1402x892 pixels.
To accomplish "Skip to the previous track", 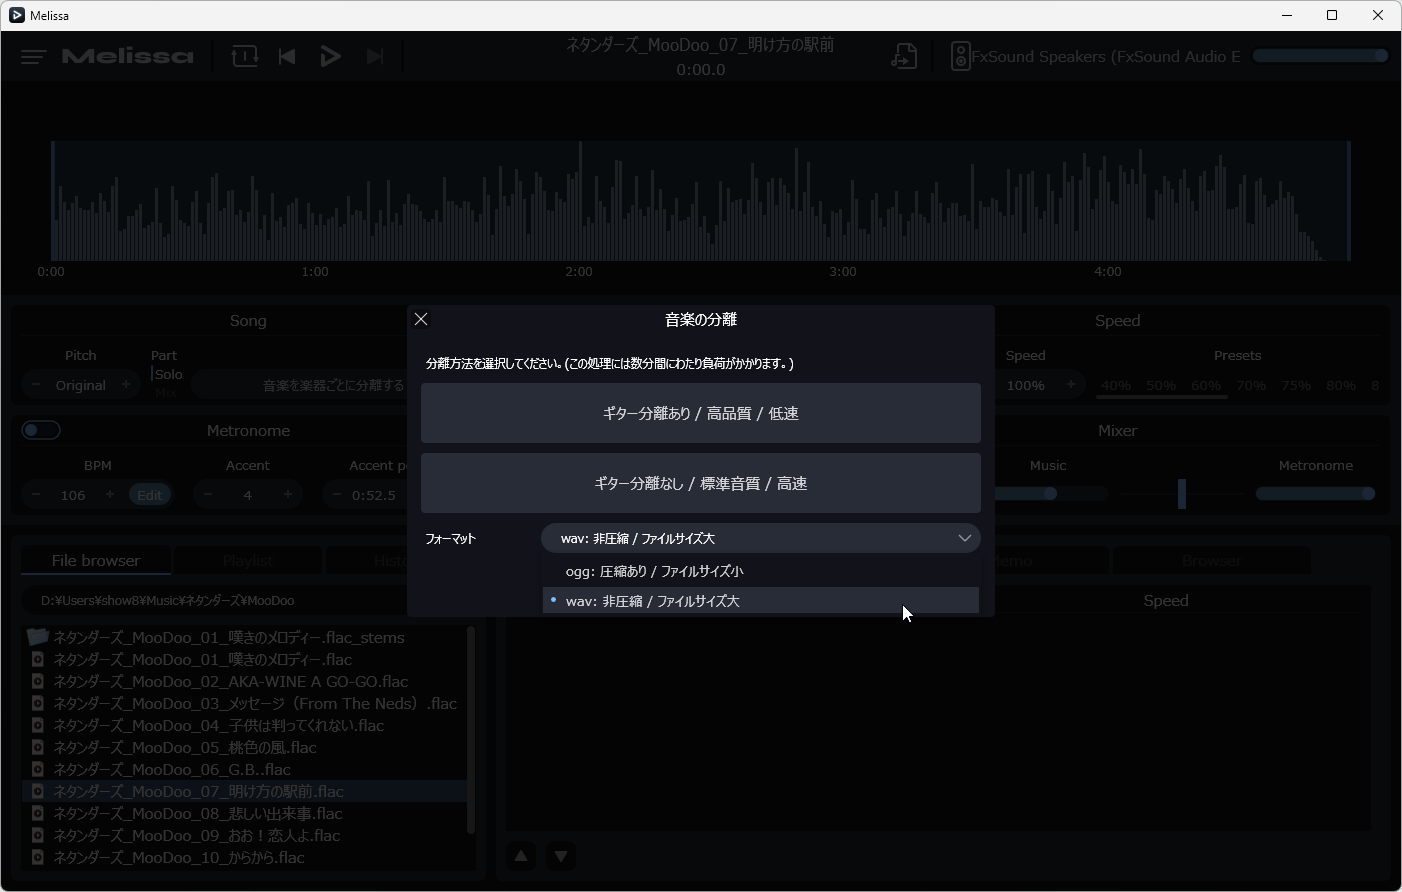I will click(287, 56).
